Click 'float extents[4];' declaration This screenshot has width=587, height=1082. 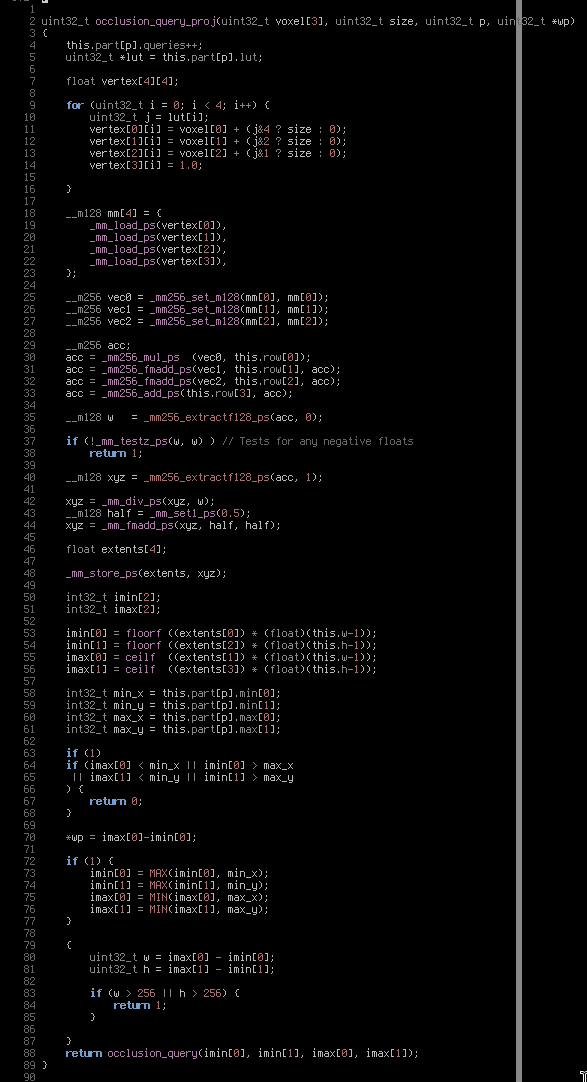click(116, 549)
